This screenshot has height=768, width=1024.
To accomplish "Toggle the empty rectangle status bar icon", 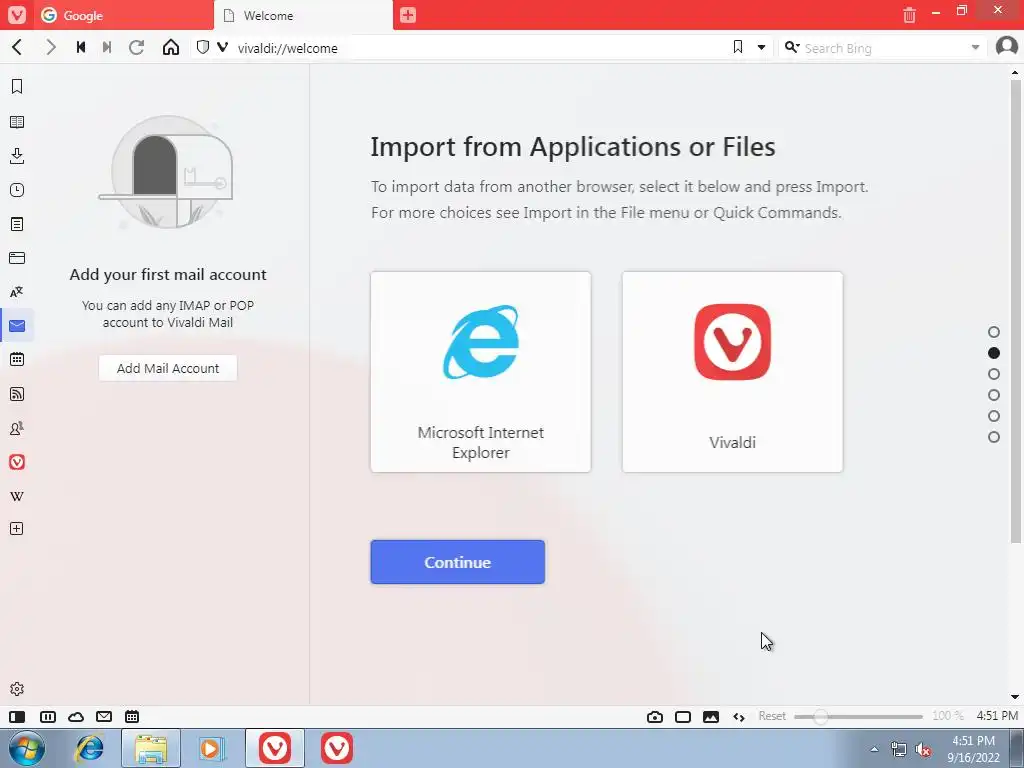I will [683, 717].
